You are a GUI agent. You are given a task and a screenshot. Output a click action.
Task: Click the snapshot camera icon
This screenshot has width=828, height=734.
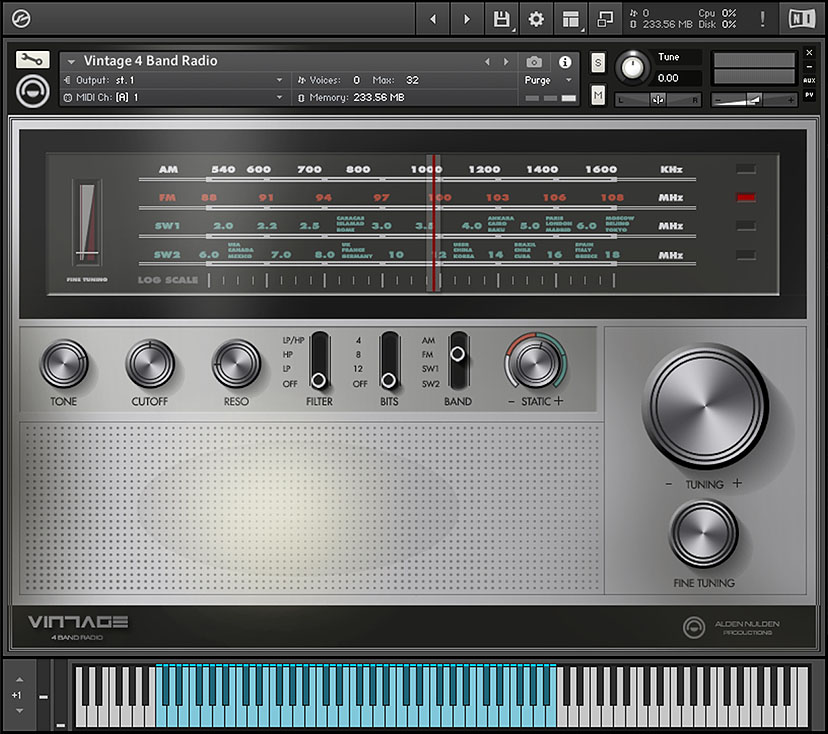pos(534,62)
